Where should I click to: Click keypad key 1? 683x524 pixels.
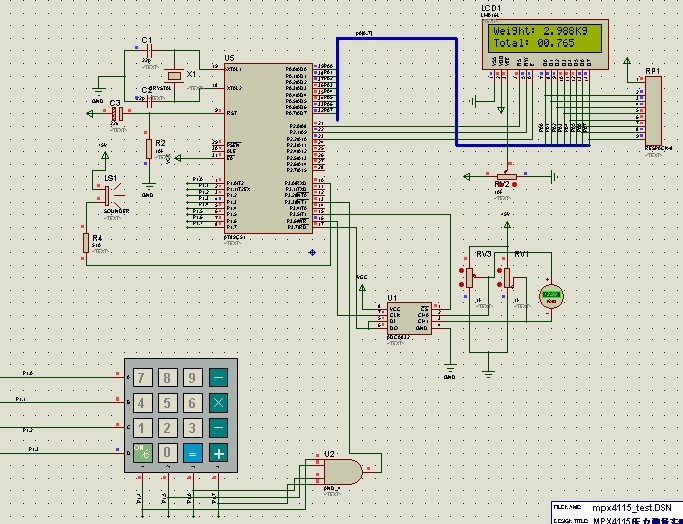(142, 428)
